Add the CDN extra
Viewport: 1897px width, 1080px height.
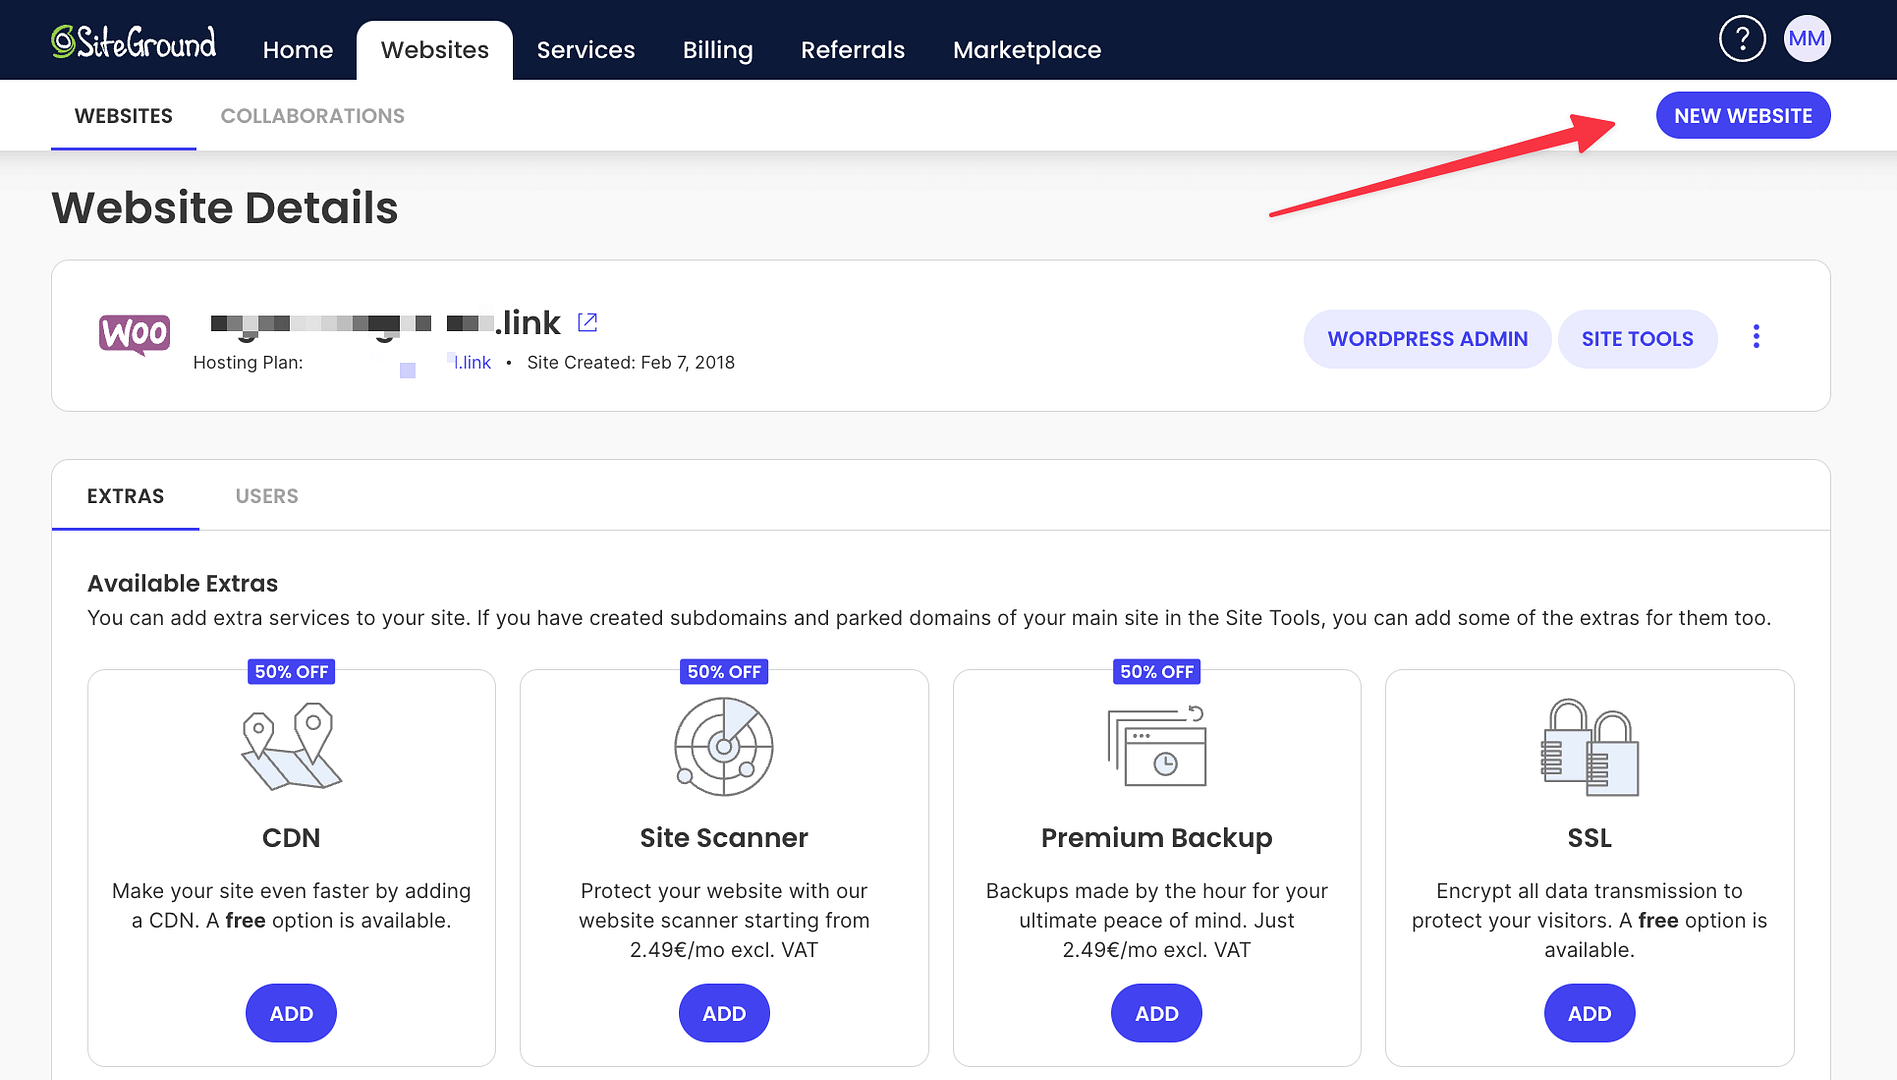tap(291, 1013)
